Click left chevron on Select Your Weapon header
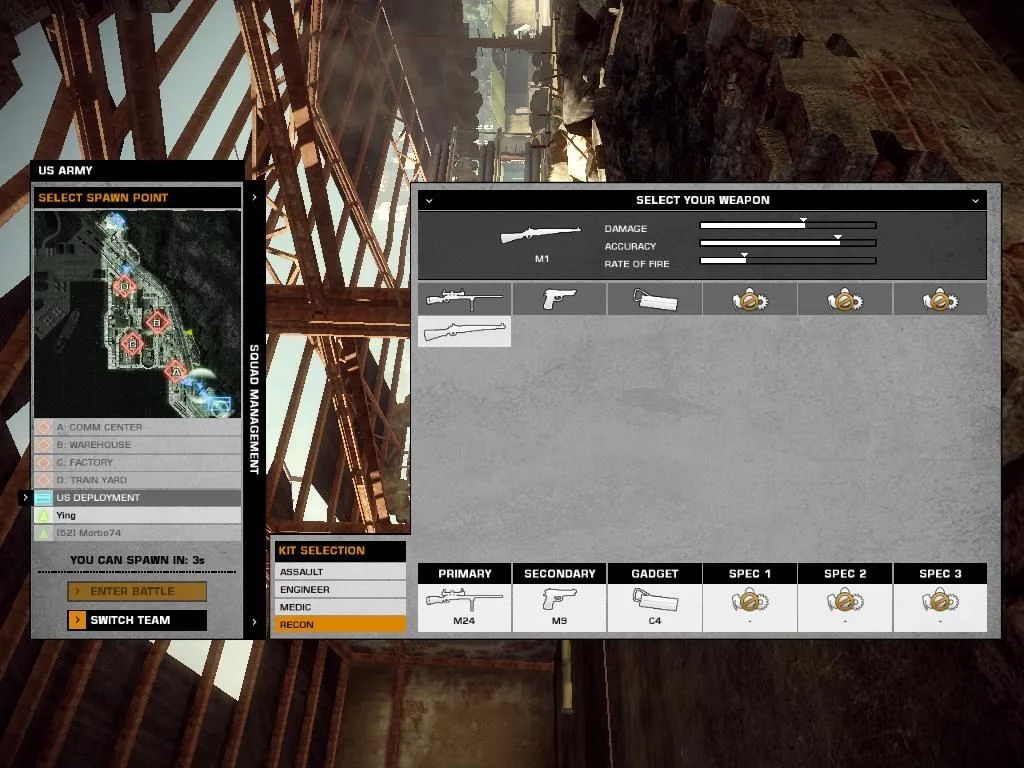The image size is (1024, 768). tap(429, 200)
